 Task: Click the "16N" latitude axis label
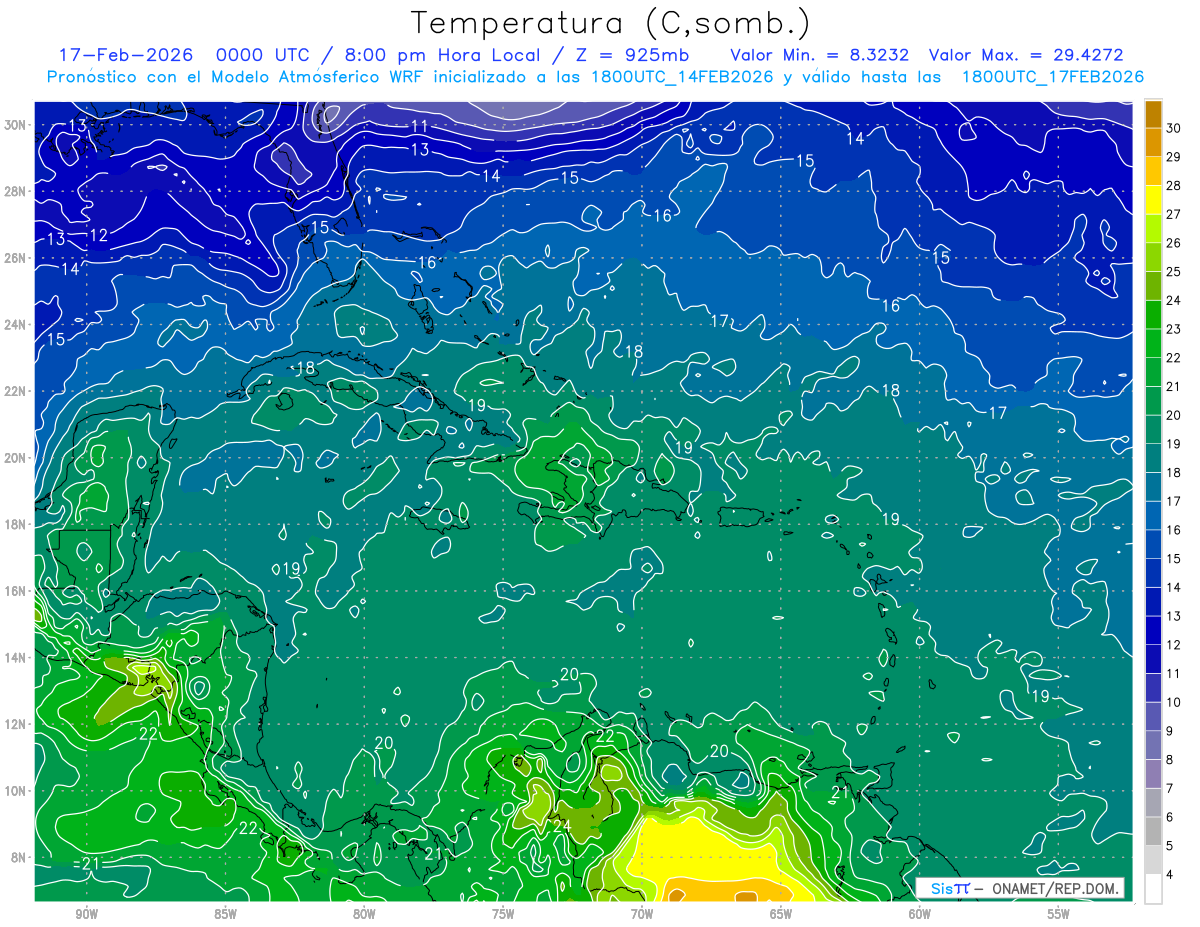(x=16, y=591)
